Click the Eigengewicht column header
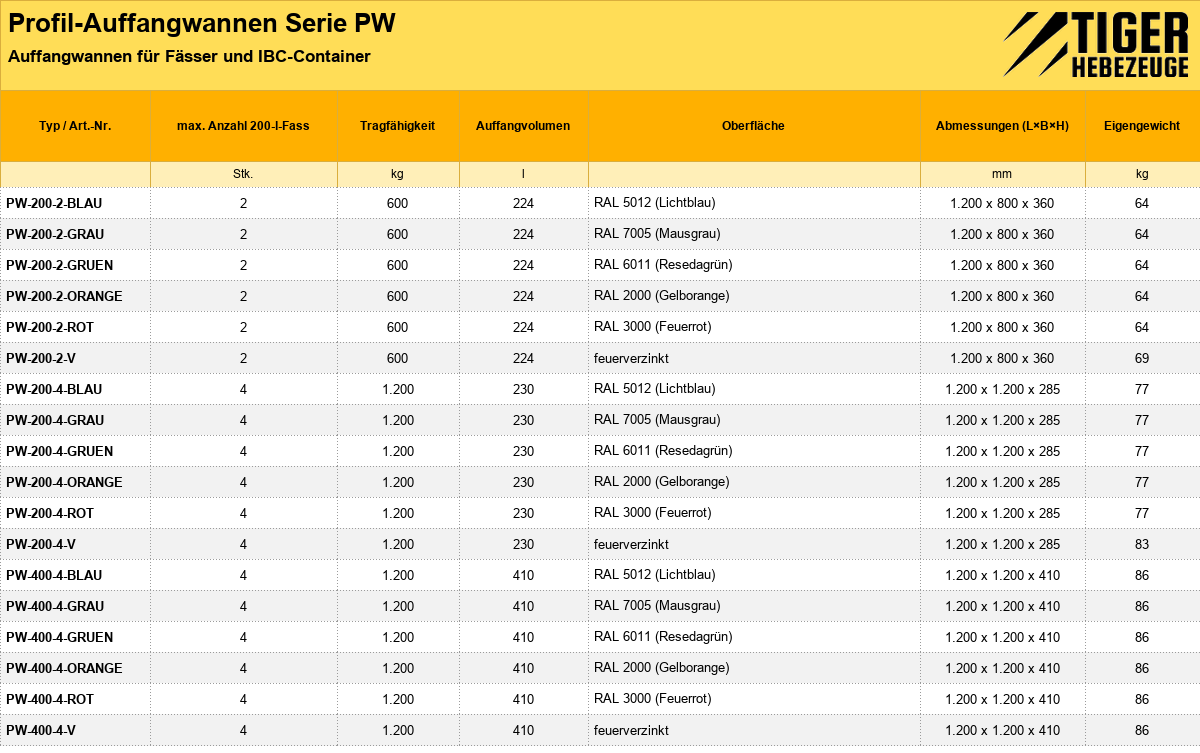Image resolution: width=1200 pixels, height=753 pixels. [1142, 126]
